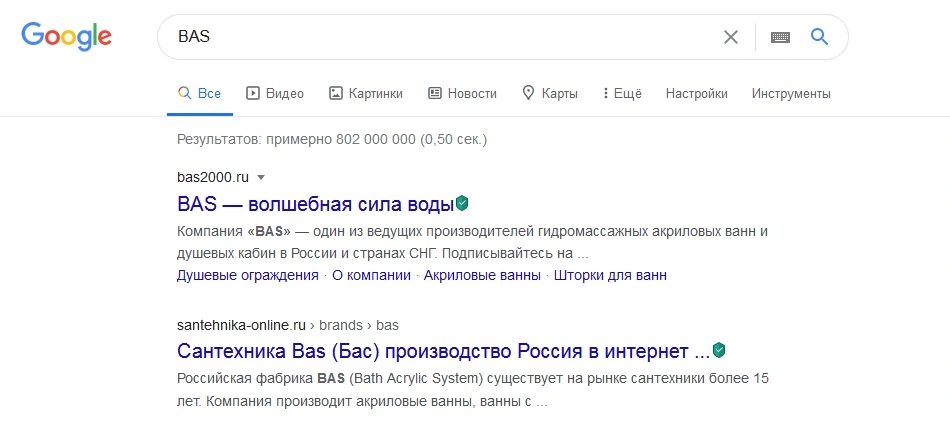
Task: Switch to the Видео tab
Action: (x=274, y=93)
